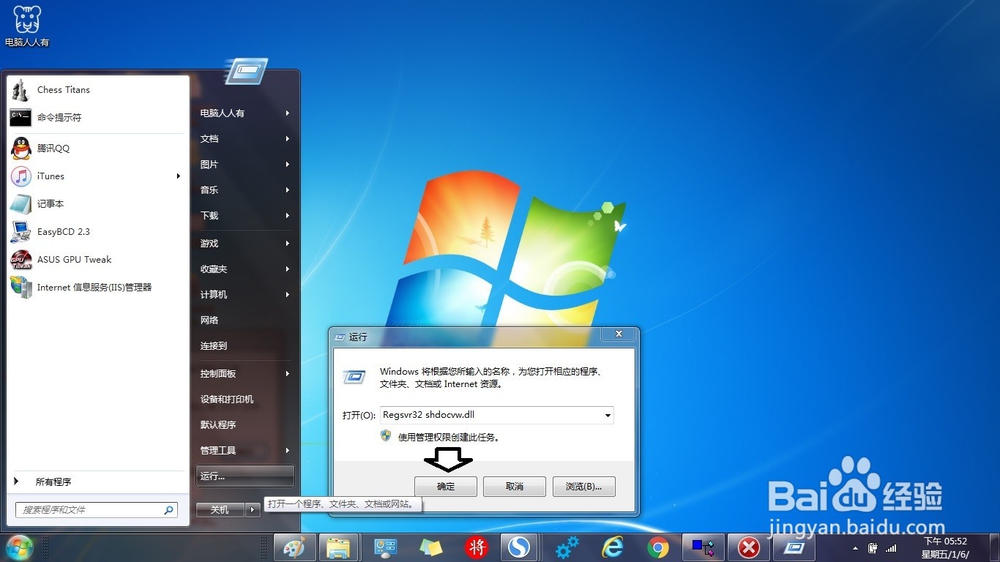Open Windows Explorer on the taskbar
This screenshot has height=562, width=1000.
click(x=338, y=548)
